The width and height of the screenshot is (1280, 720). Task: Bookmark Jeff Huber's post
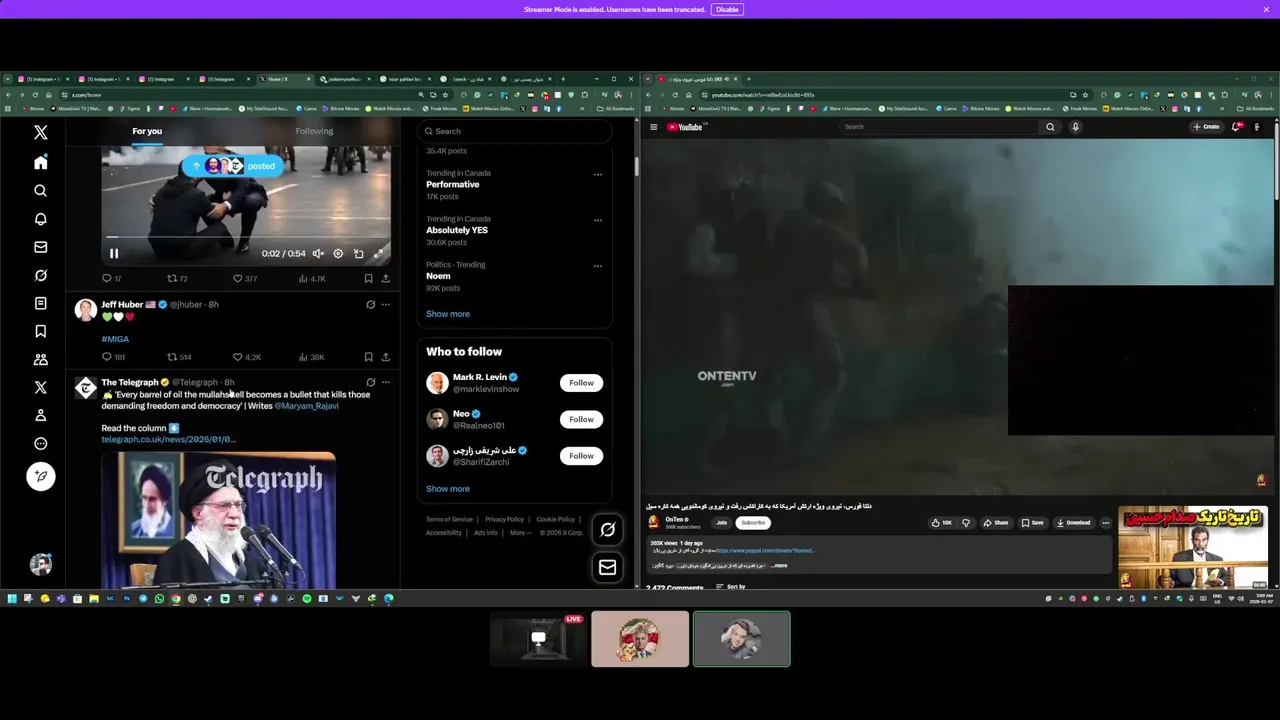pyautogui.click(x=368, y=357)
